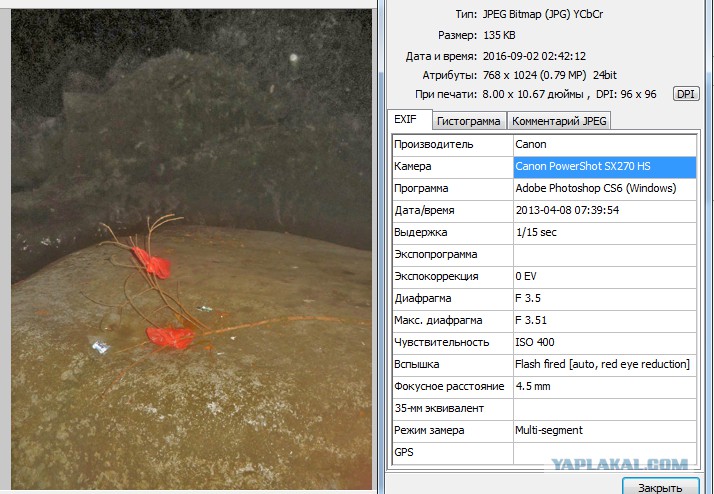This screenshot has height=494, width=714.
Task: Select the EXIF tab
Action: click(406, 120)
